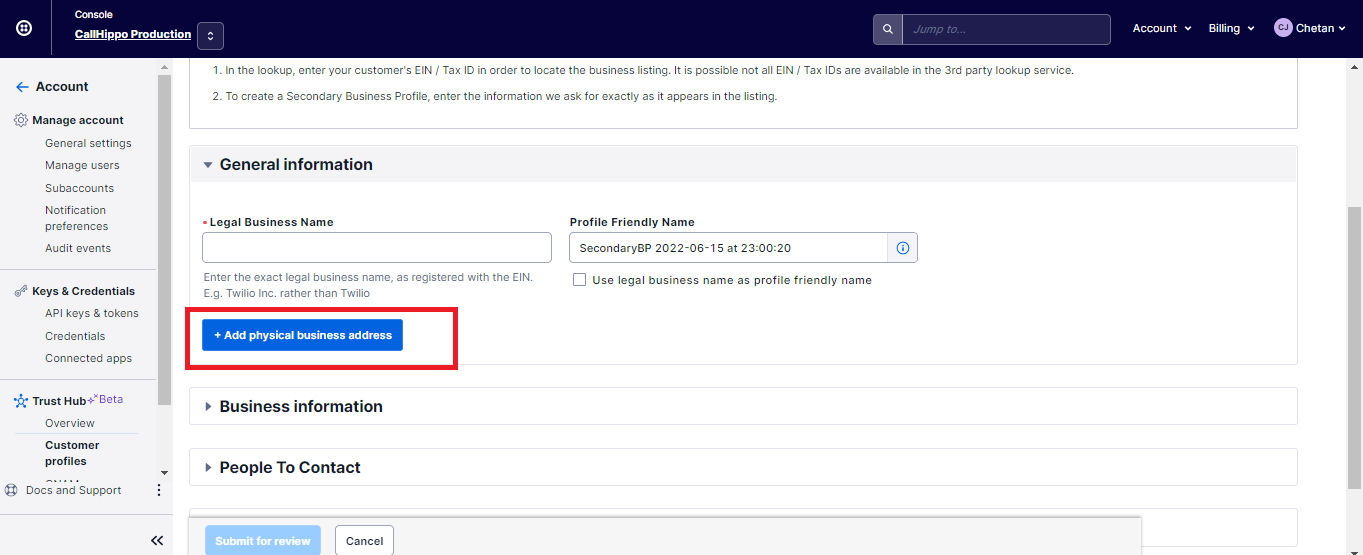Click the Legal Business Name field
The height and width of the screenshot is (555, 1363).
(x=377, y=248)
